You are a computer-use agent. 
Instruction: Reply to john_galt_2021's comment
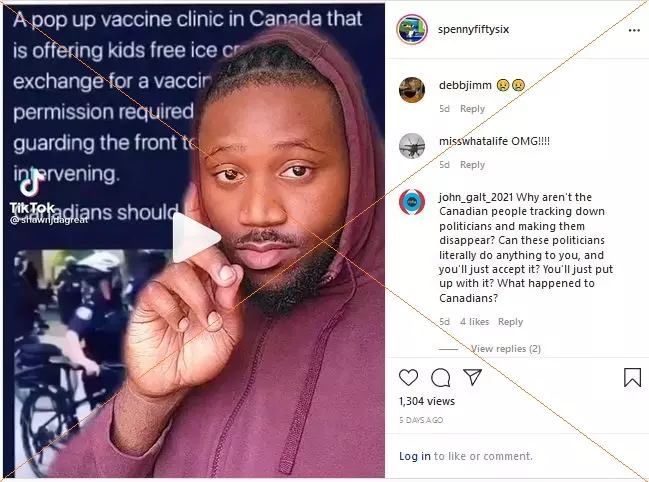click(x=510, y=322)
